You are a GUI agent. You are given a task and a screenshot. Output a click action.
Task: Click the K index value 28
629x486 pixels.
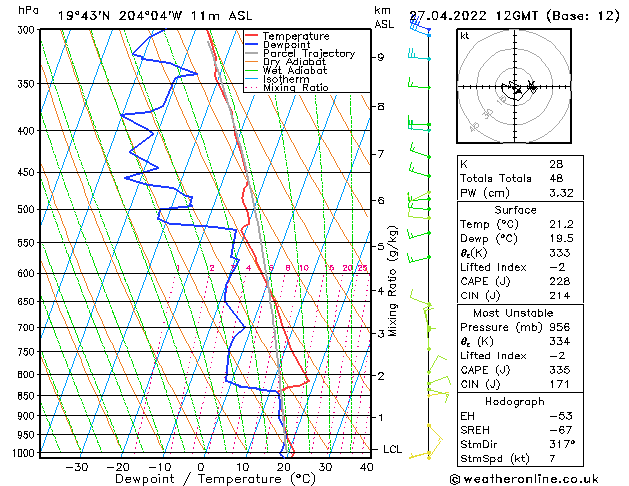pos(556,164)
